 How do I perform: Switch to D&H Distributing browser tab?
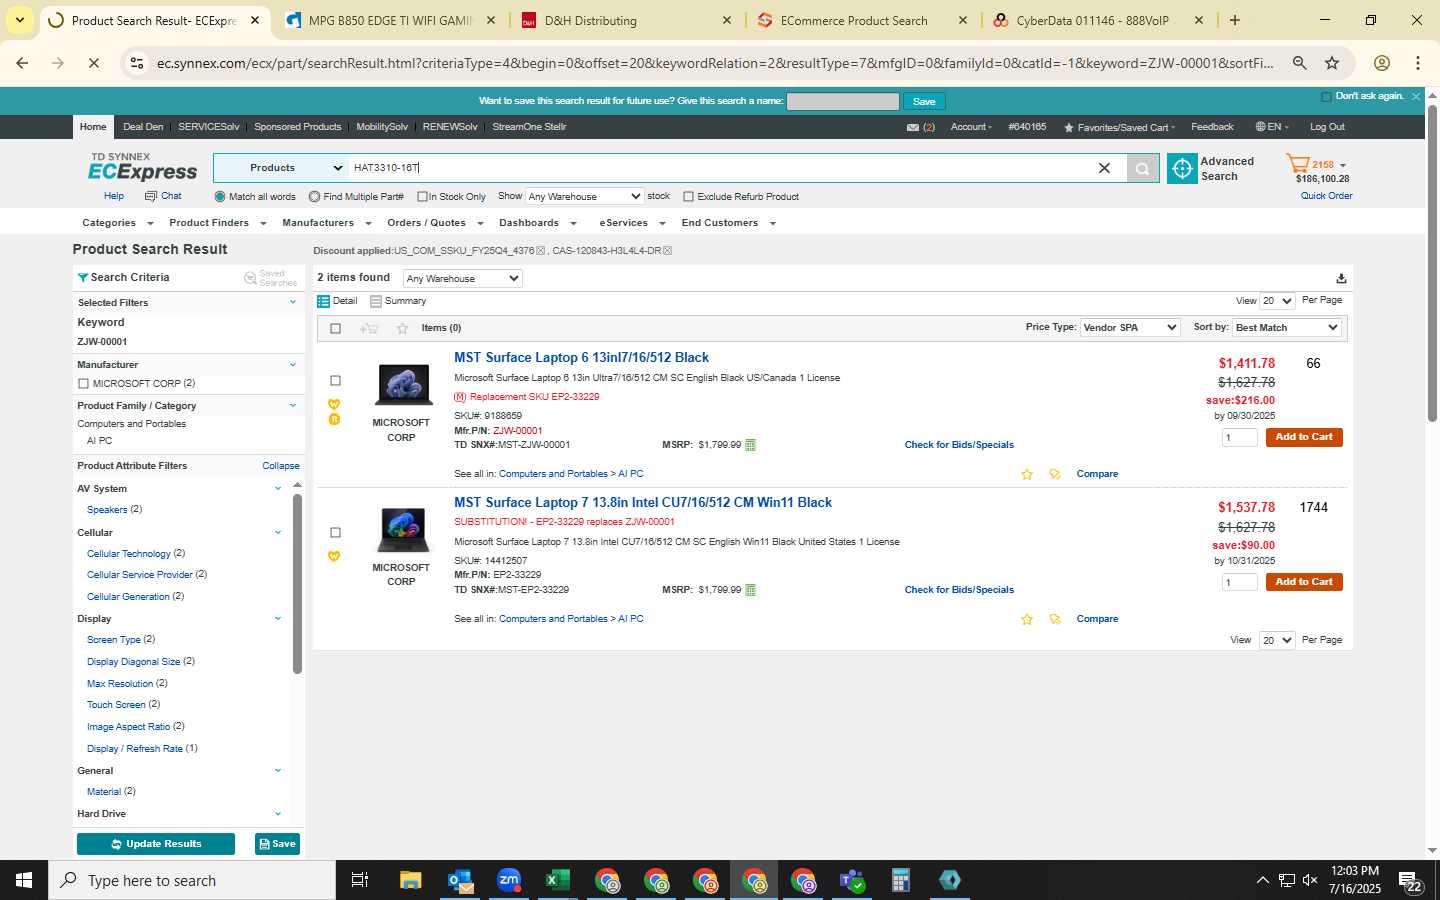627,20
